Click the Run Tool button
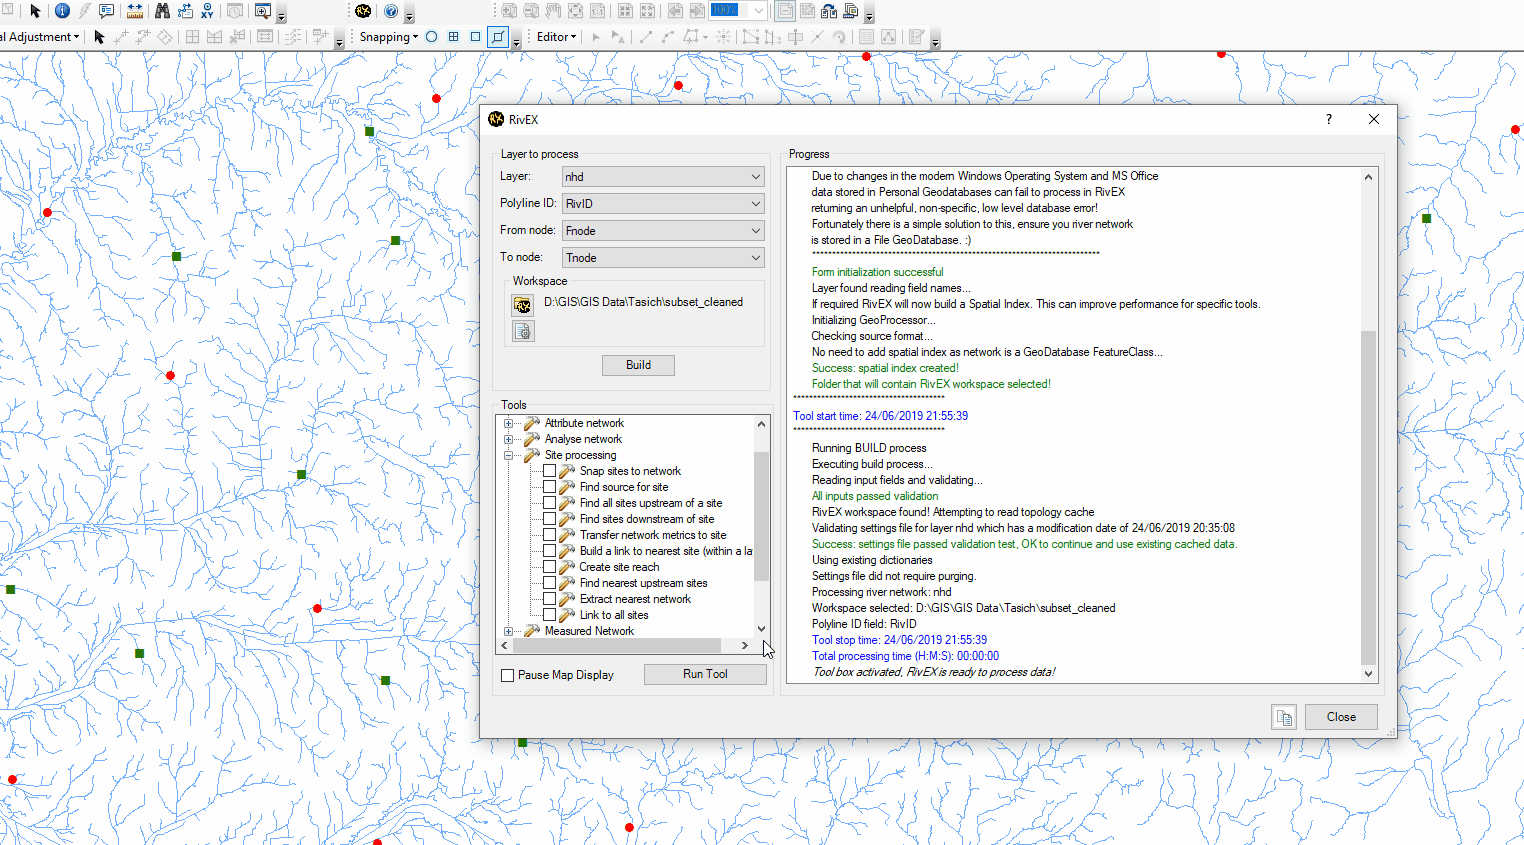Image resolution: width=1524 pixels, height=845 pixels. [705, 674]
